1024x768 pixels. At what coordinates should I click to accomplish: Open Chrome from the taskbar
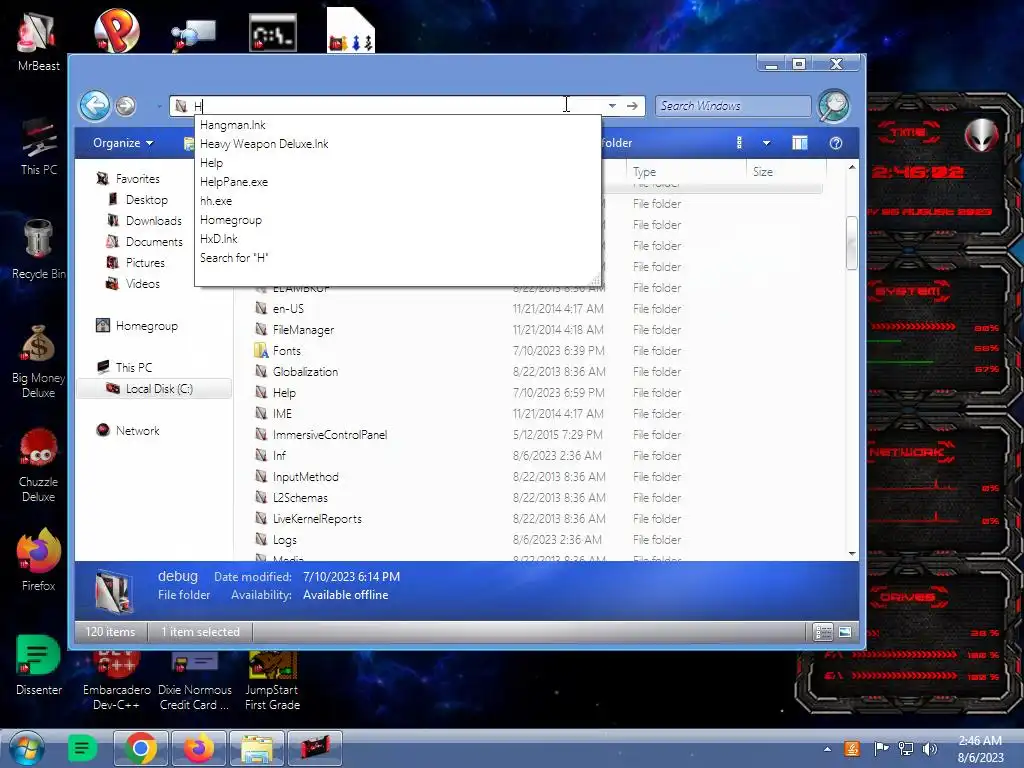141,748
